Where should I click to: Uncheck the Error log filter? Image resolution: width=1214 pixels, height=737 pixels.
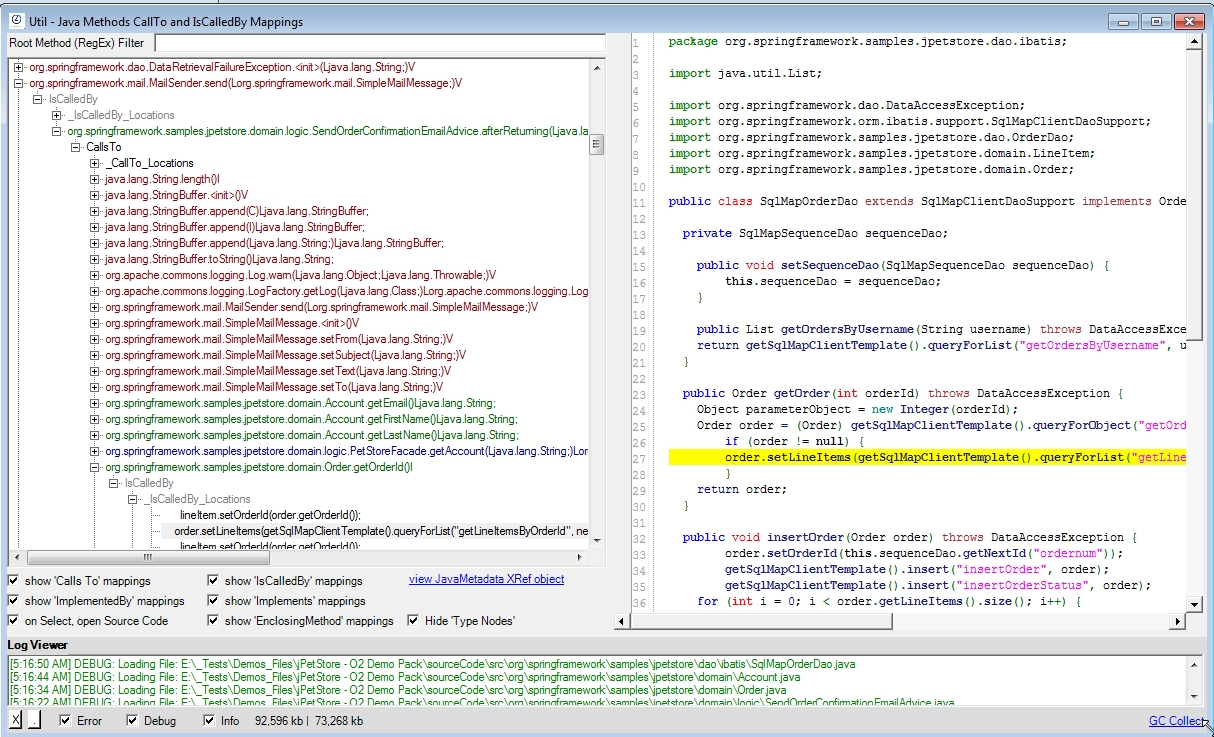click(x=65, y=720)
